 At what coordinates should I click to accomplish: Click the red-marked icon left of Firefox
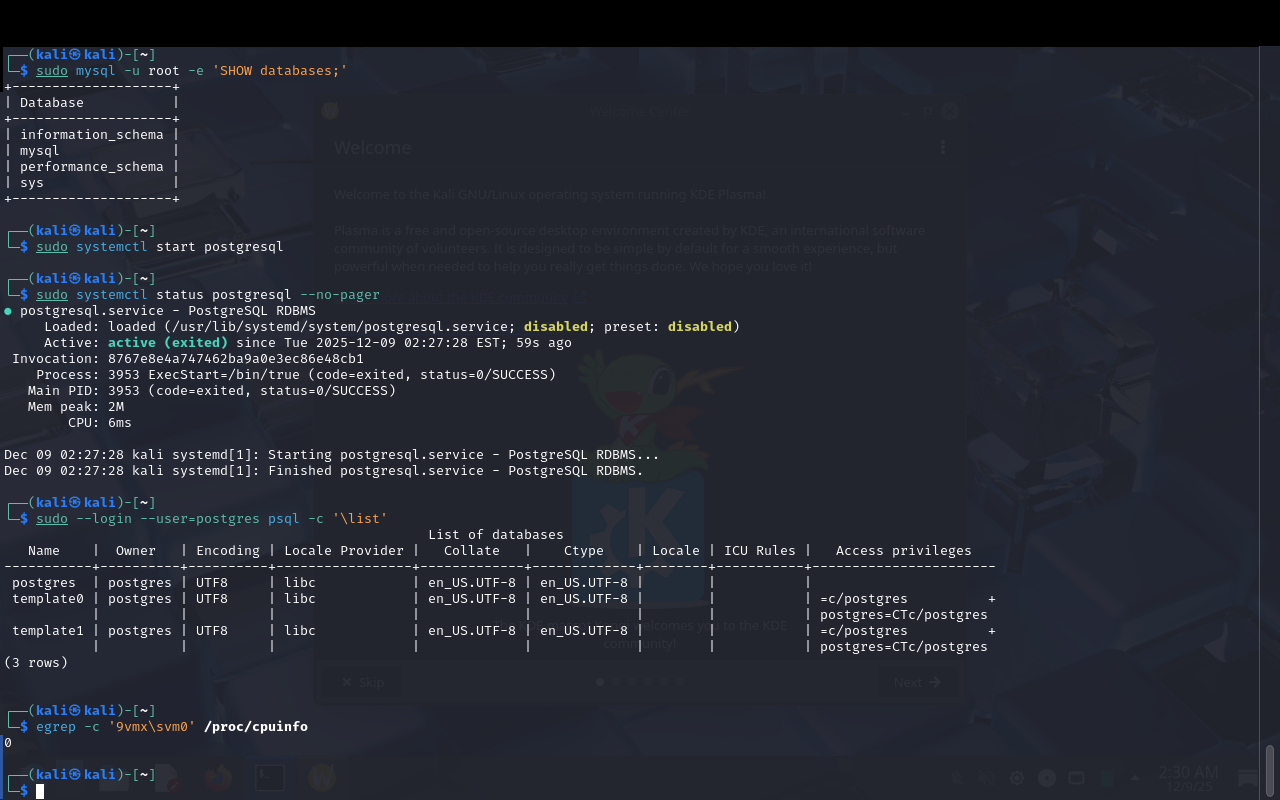click(x=167, y=778)
